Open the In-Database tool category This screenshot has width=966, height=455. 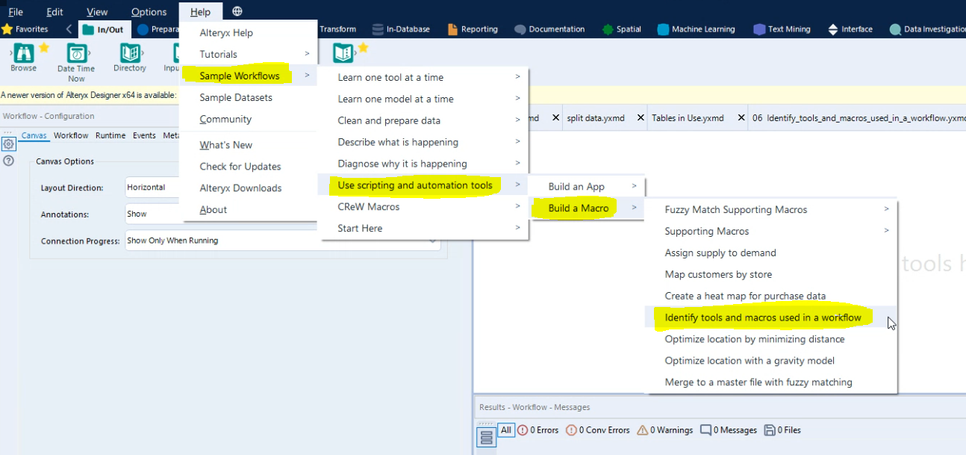click(401, 29)
